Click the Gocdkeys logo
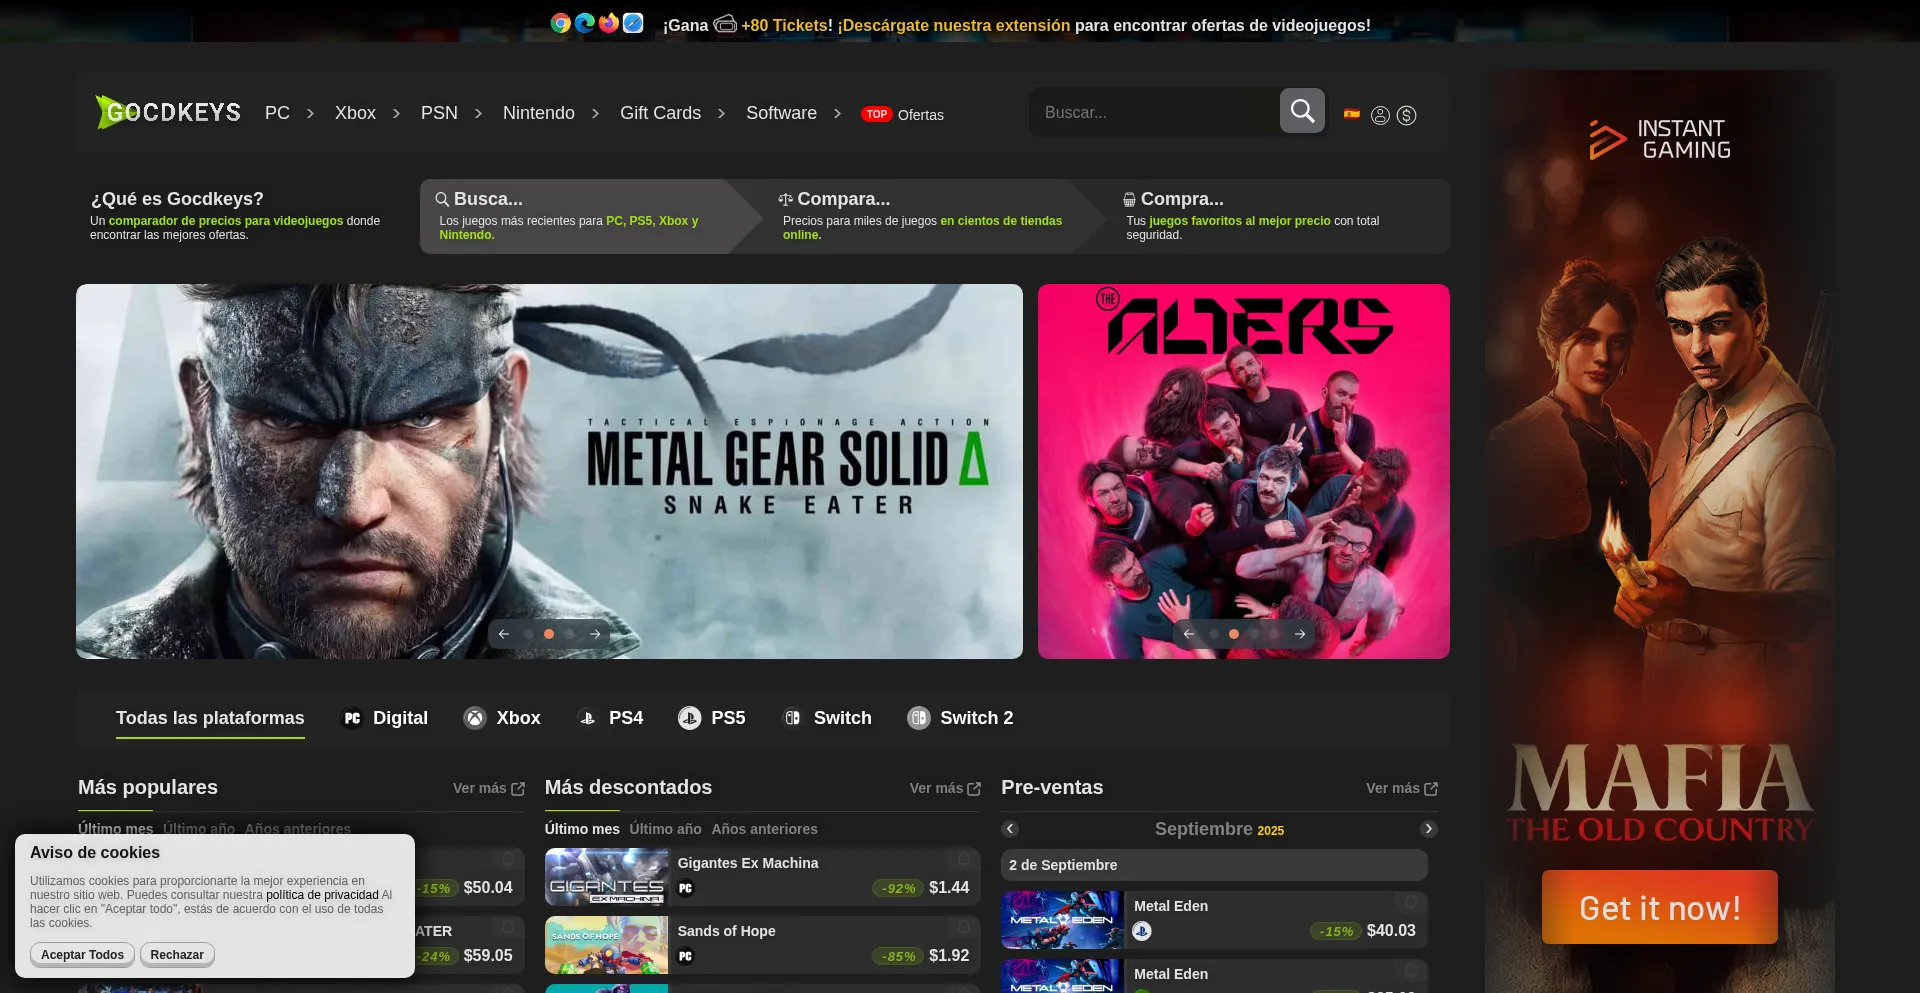The image size is (1920, 993). point(168,112)
